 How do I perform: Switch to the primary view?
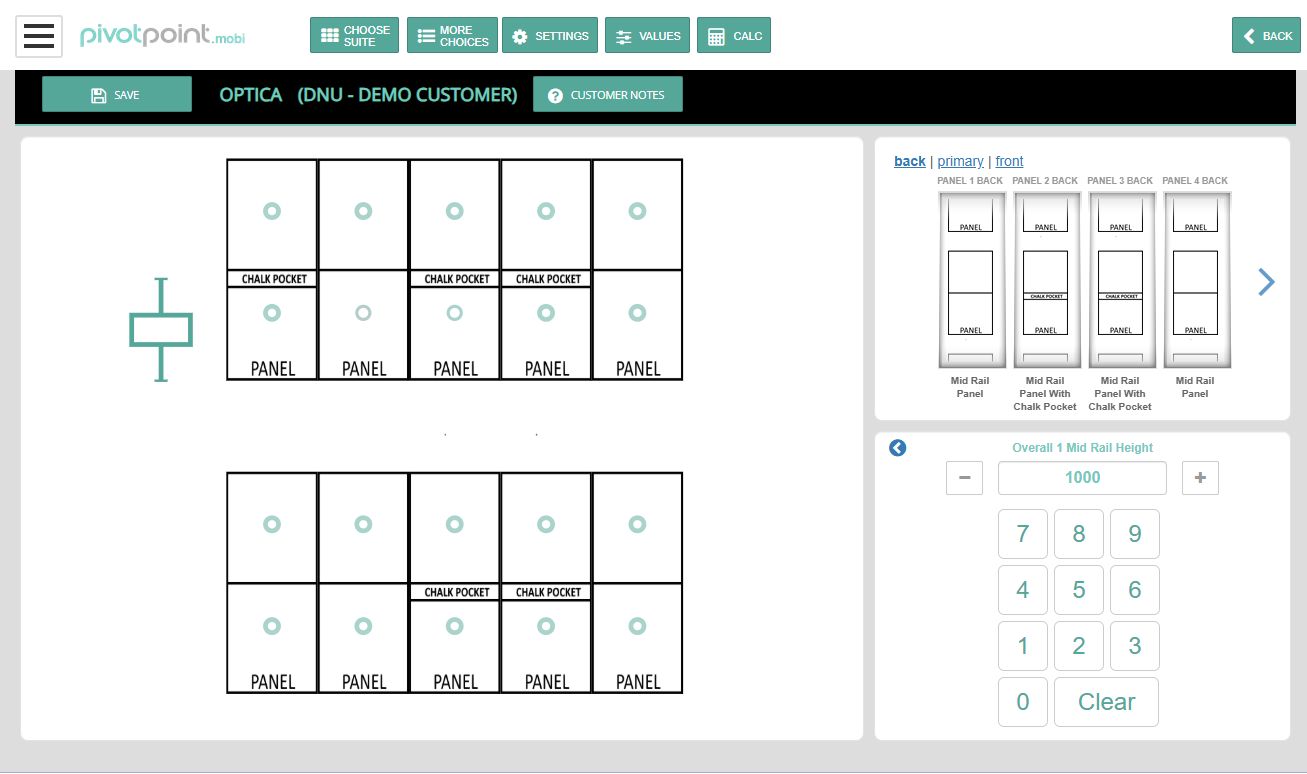pos(960,161)
